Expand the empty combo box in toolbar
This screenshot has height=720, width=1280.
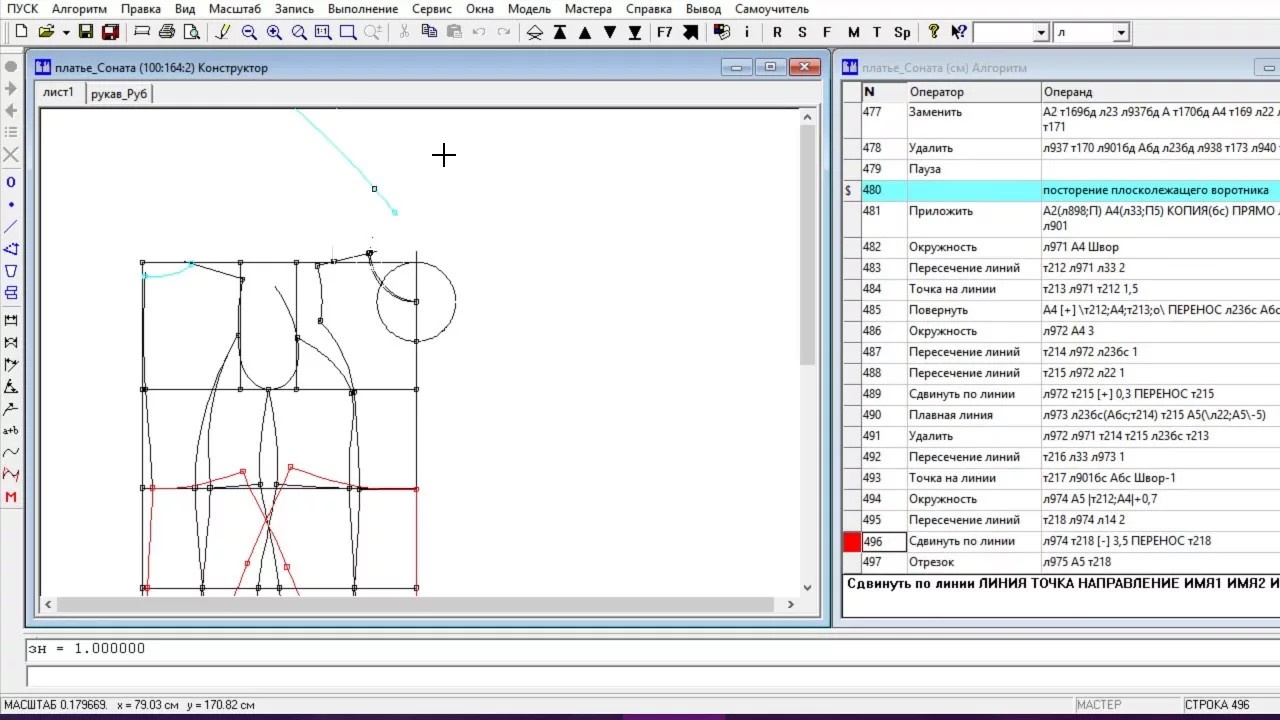coord(1041,33)
